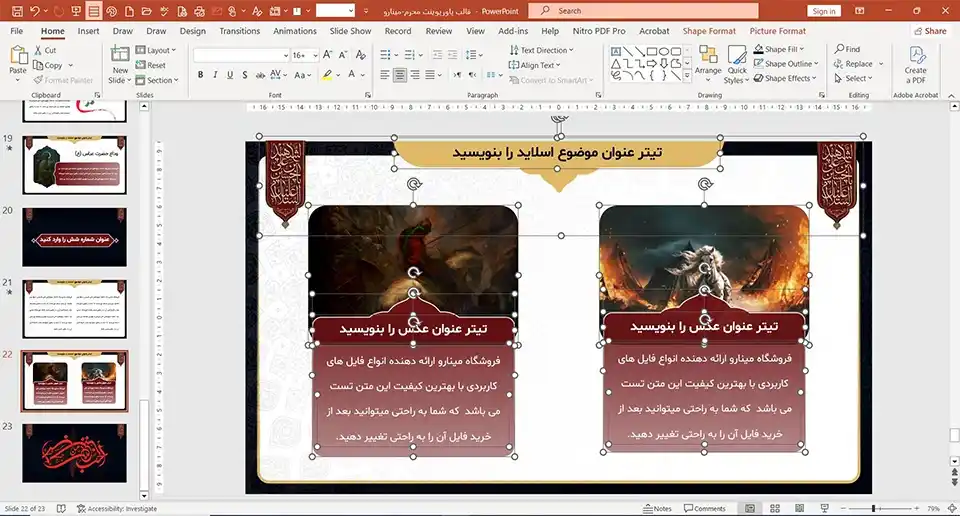Clear all formatting eraser icon
This screenshot has width=960, height=516.
[361, 55]
